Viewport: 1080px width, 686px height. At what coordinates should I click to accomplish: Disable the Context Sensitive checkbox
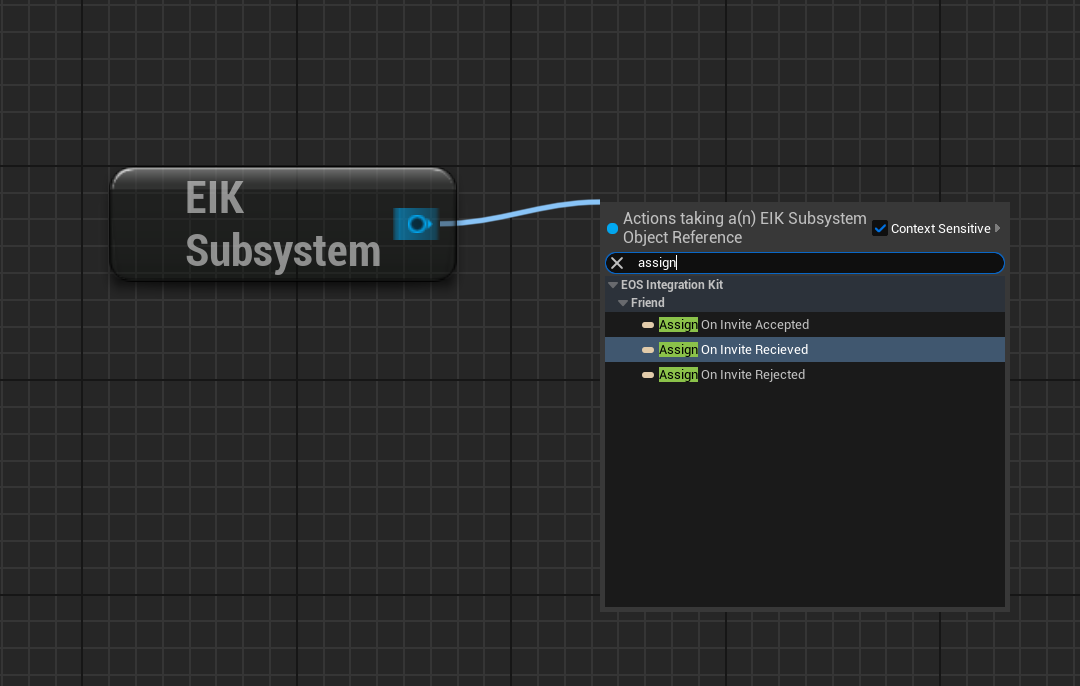[880, 229]
